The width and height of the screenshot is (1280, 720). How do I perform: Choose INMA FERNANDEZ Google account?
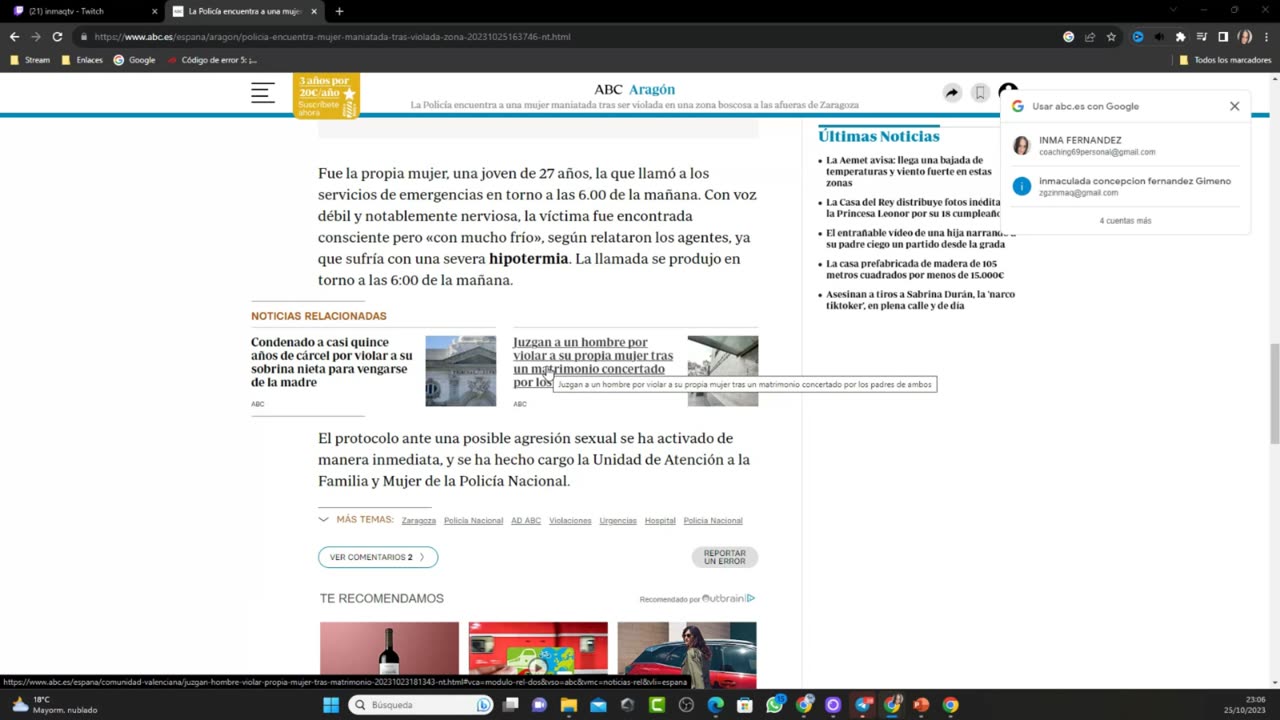(x=1125, y=146)
